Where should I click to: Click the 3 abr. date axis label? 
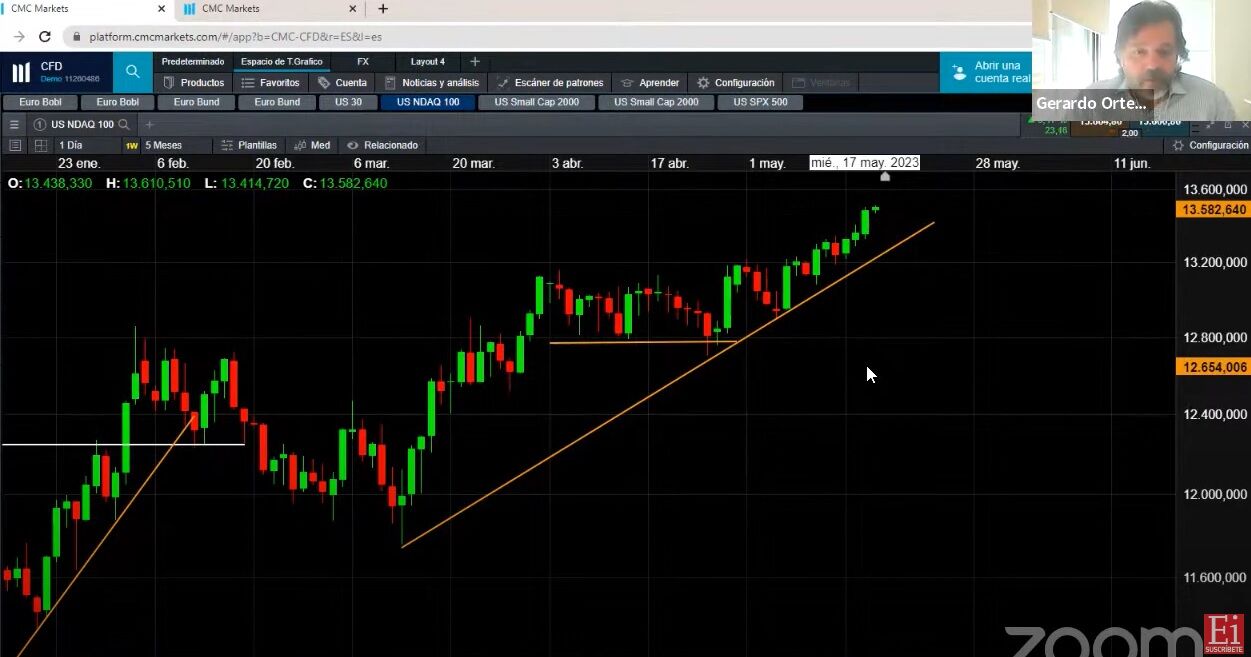click(x=567, y=163)
